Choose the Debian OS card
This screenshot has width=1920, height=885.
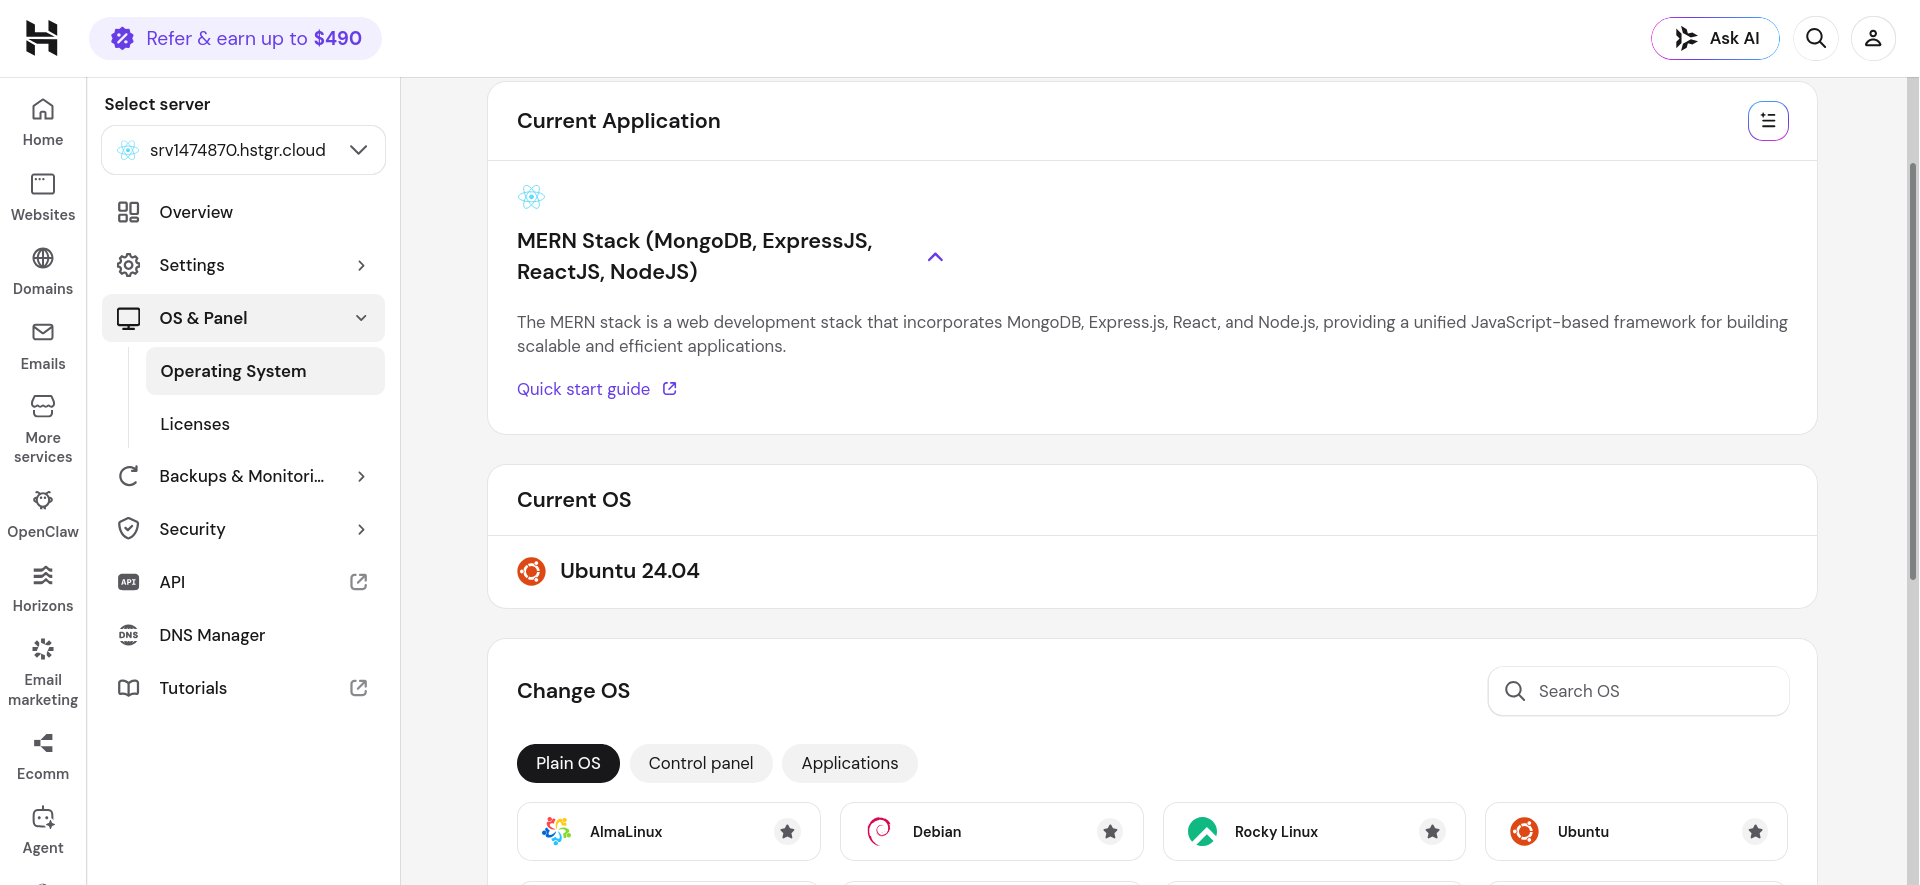[991, 832]
